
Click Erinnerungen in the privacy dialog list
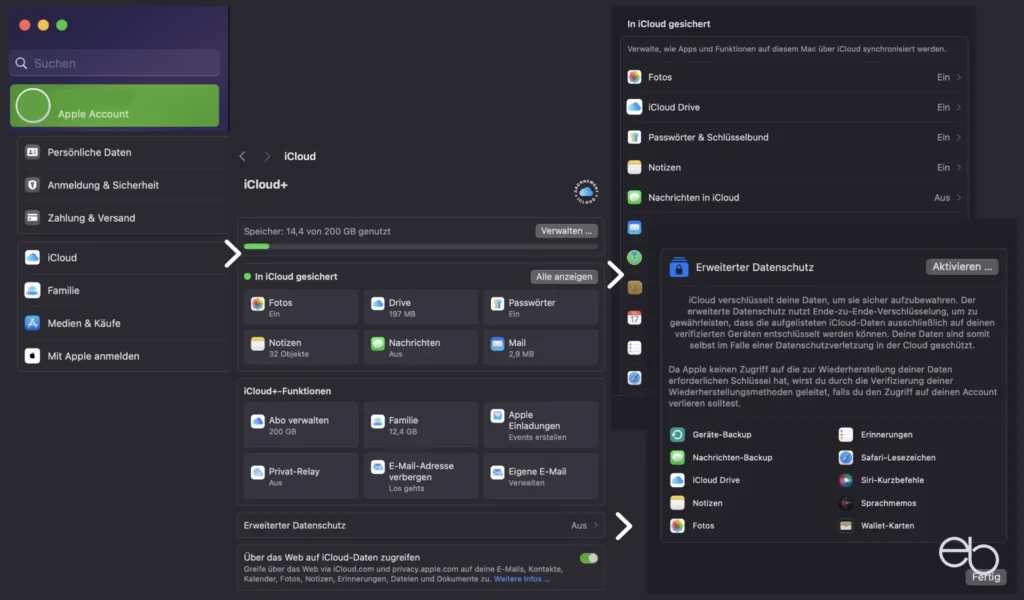point(876,434)
